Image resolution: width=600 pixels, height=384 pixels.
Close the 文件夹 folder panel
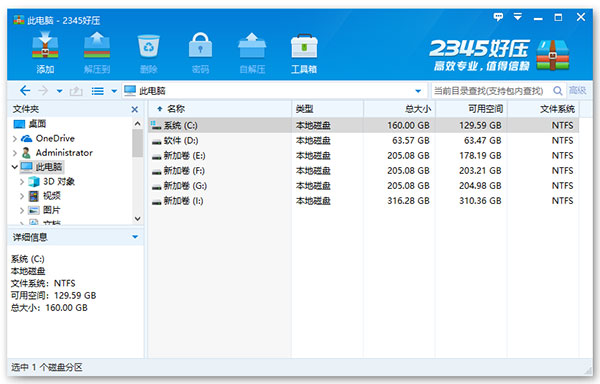pyautogui.click(x=135, y=109)
